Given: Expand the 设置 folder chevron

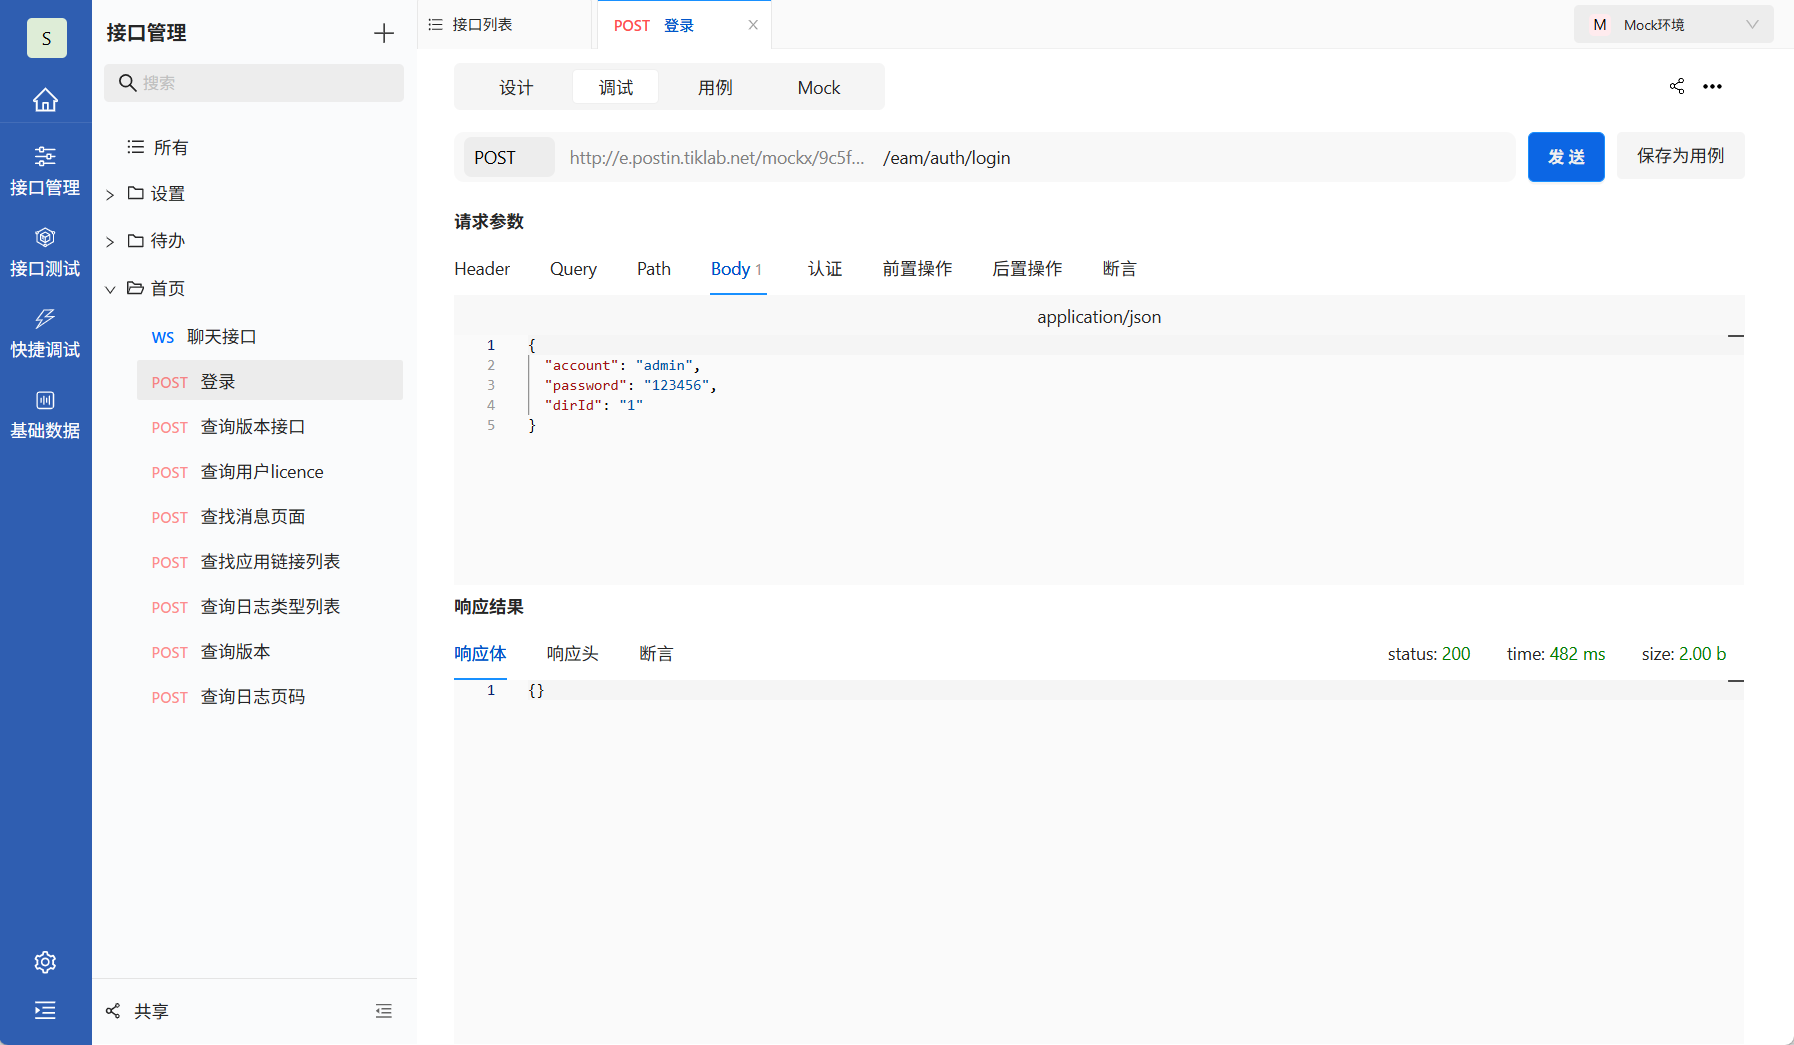Looking at the screenshot, I should (x=110, y=194).
